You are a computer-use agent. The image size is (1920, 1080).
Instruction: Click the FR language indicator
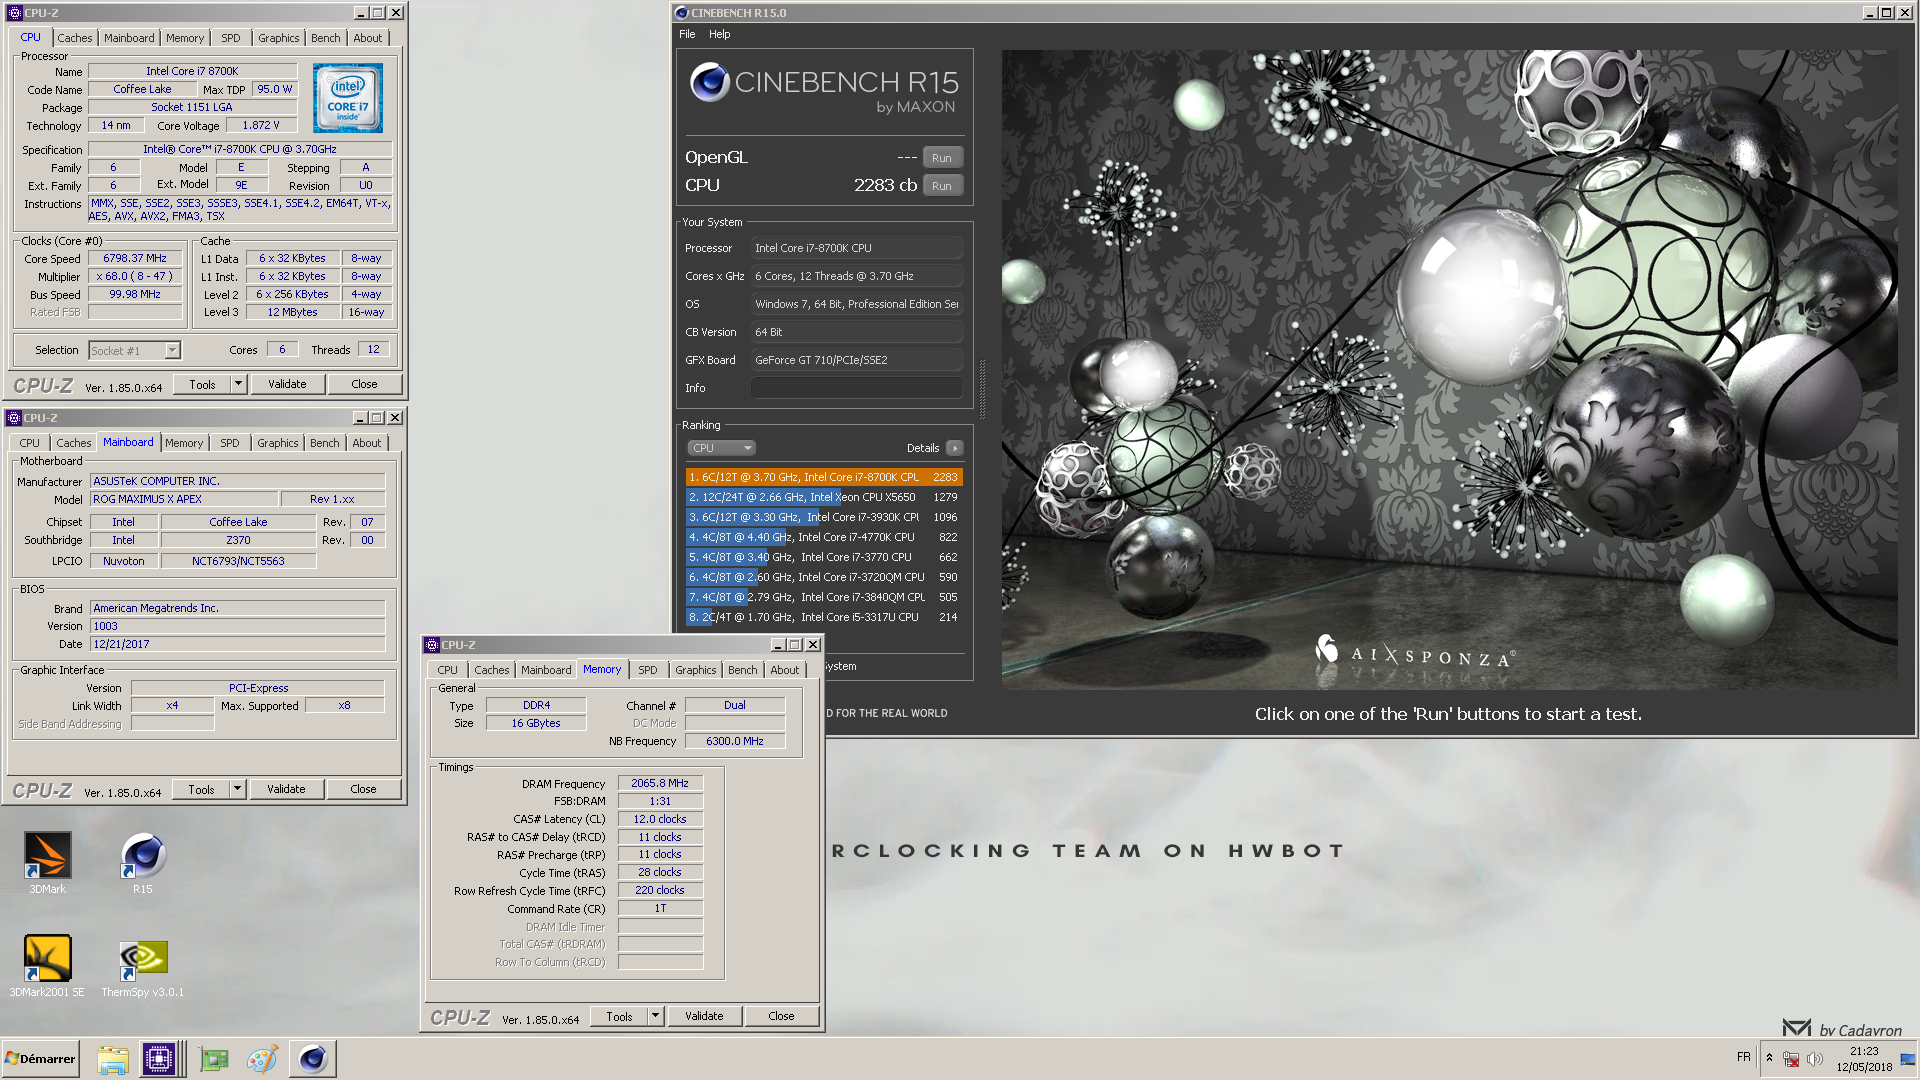point(1744,1057)
